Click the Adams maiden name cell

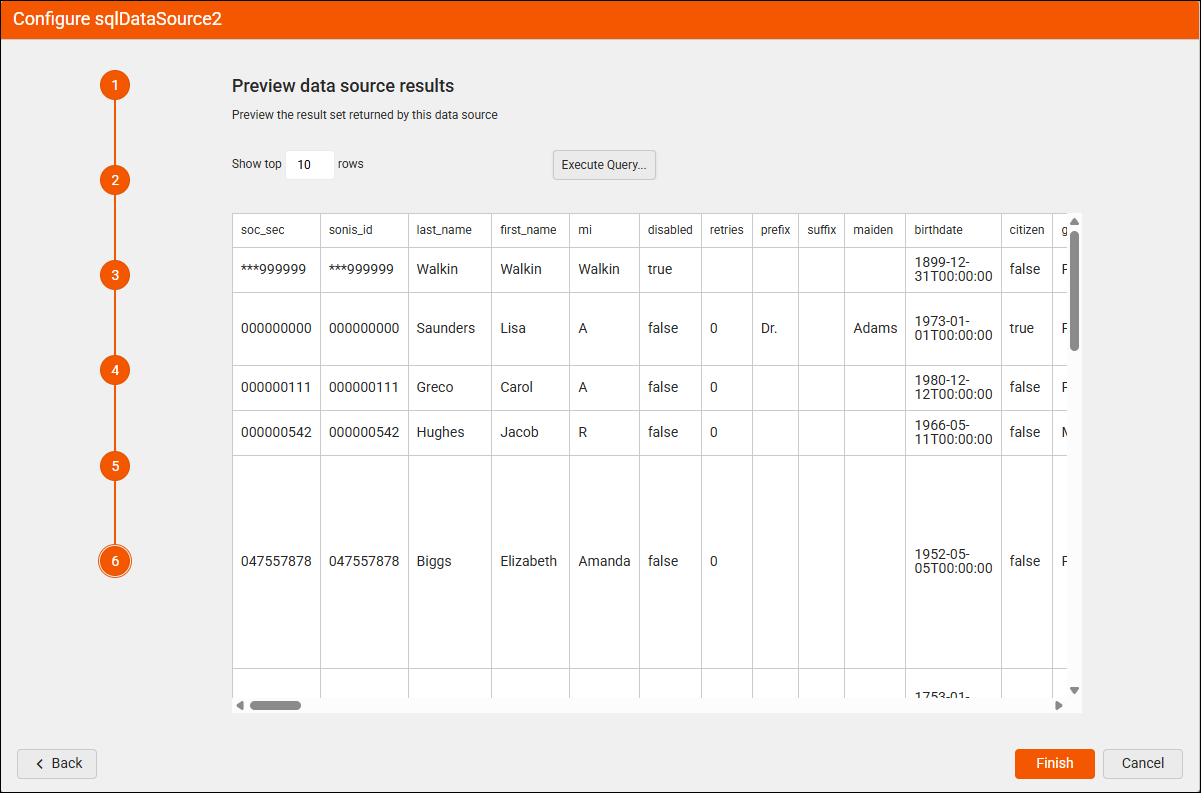click(x=875, y=329)
